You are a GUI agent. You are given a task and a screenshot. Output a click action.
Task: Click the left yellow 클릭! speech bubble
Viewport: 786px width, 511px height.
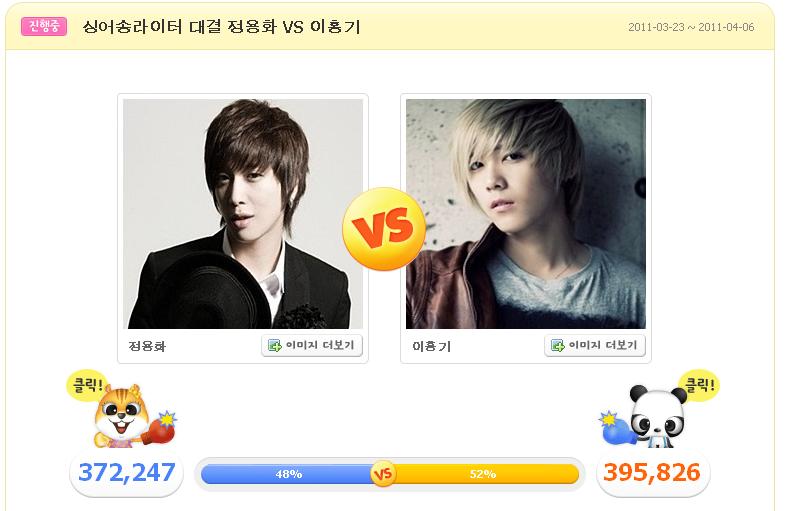(86, 386)
